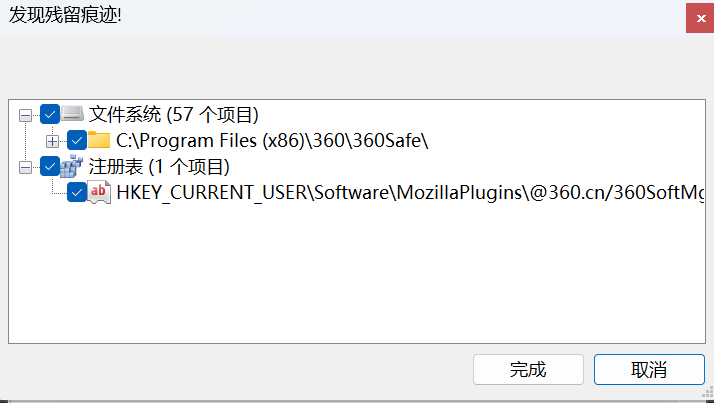Expand the C:\Program Files (x86)\360\360Safe node
Image resolution: width=714 pixels, height=403 pixels.
[x=52, y=141]
